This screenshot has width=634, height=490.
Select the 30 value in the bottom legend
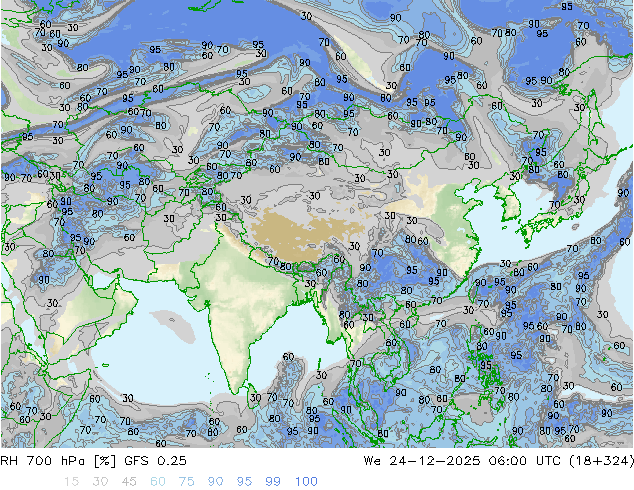tap(100, 482)
